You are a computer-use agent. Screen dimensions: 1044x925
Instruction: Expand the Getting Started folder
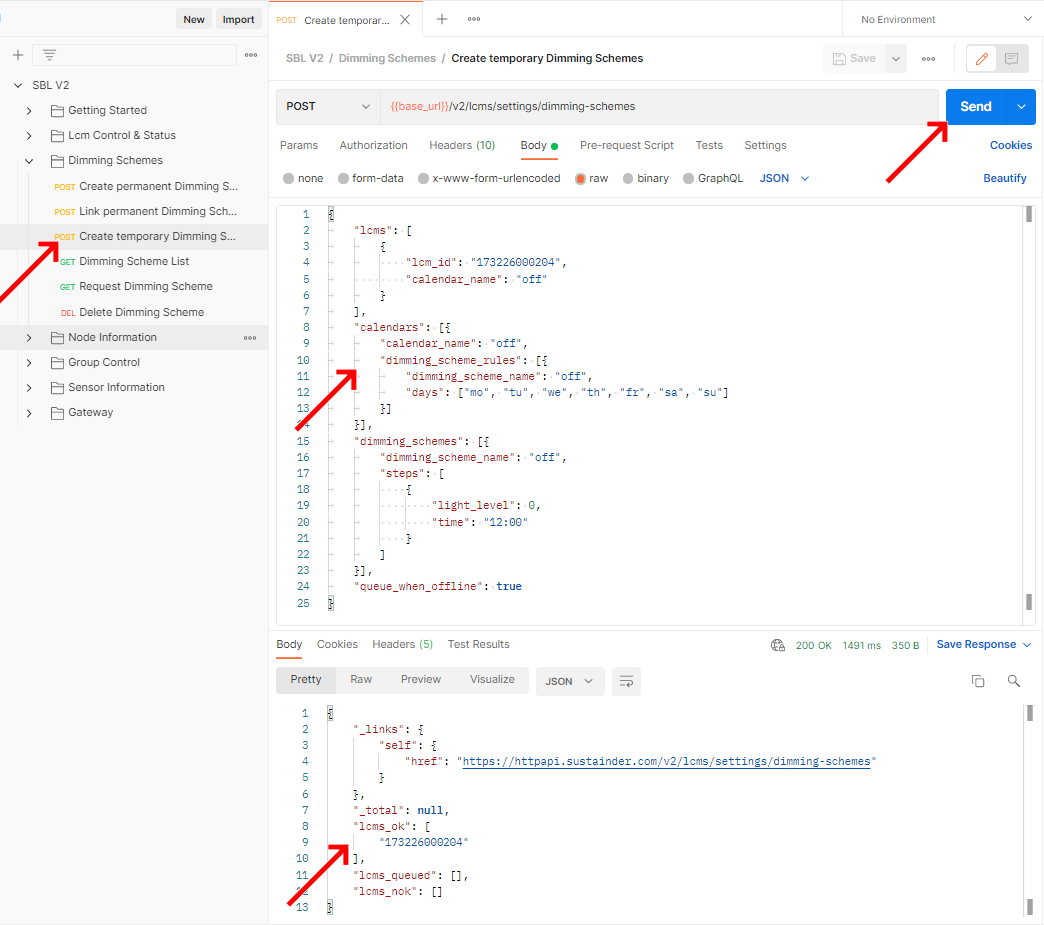(x=29, y=110)
